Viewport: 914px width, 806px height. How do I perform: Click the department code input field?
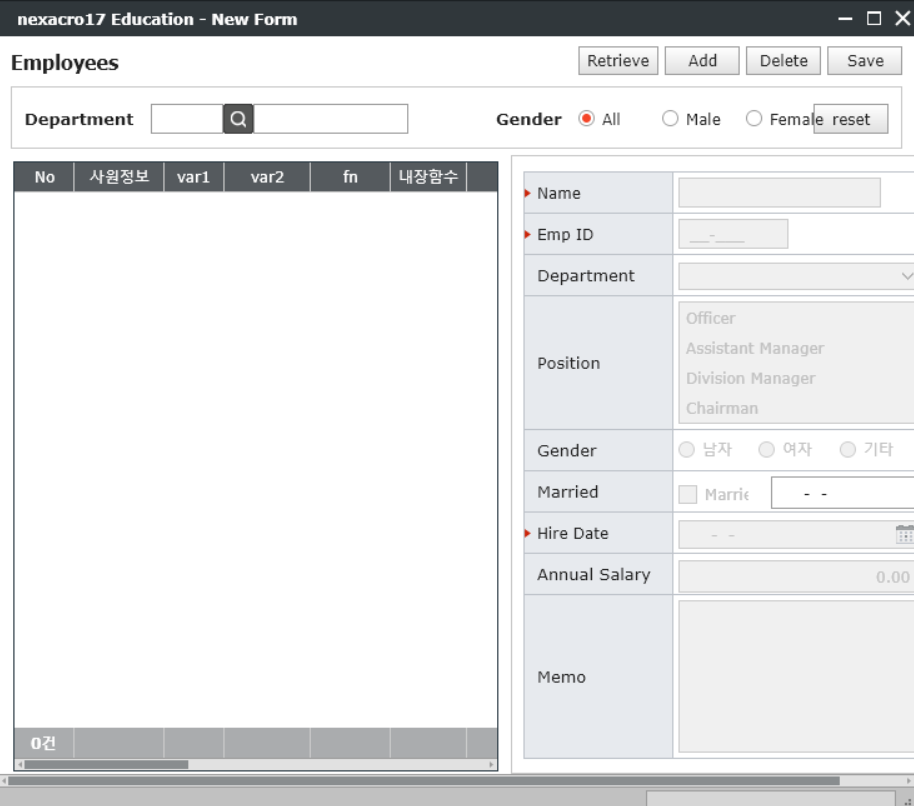coord(187,119)
